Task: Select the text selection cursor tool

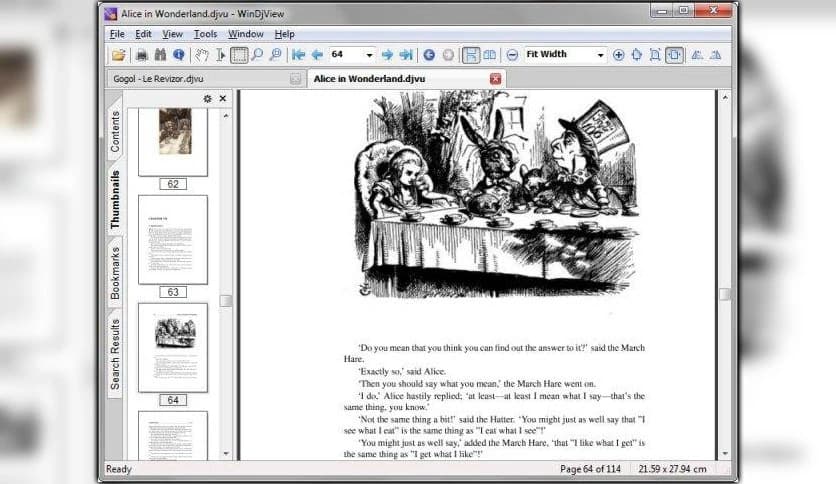Action: (x=220, y=55)
